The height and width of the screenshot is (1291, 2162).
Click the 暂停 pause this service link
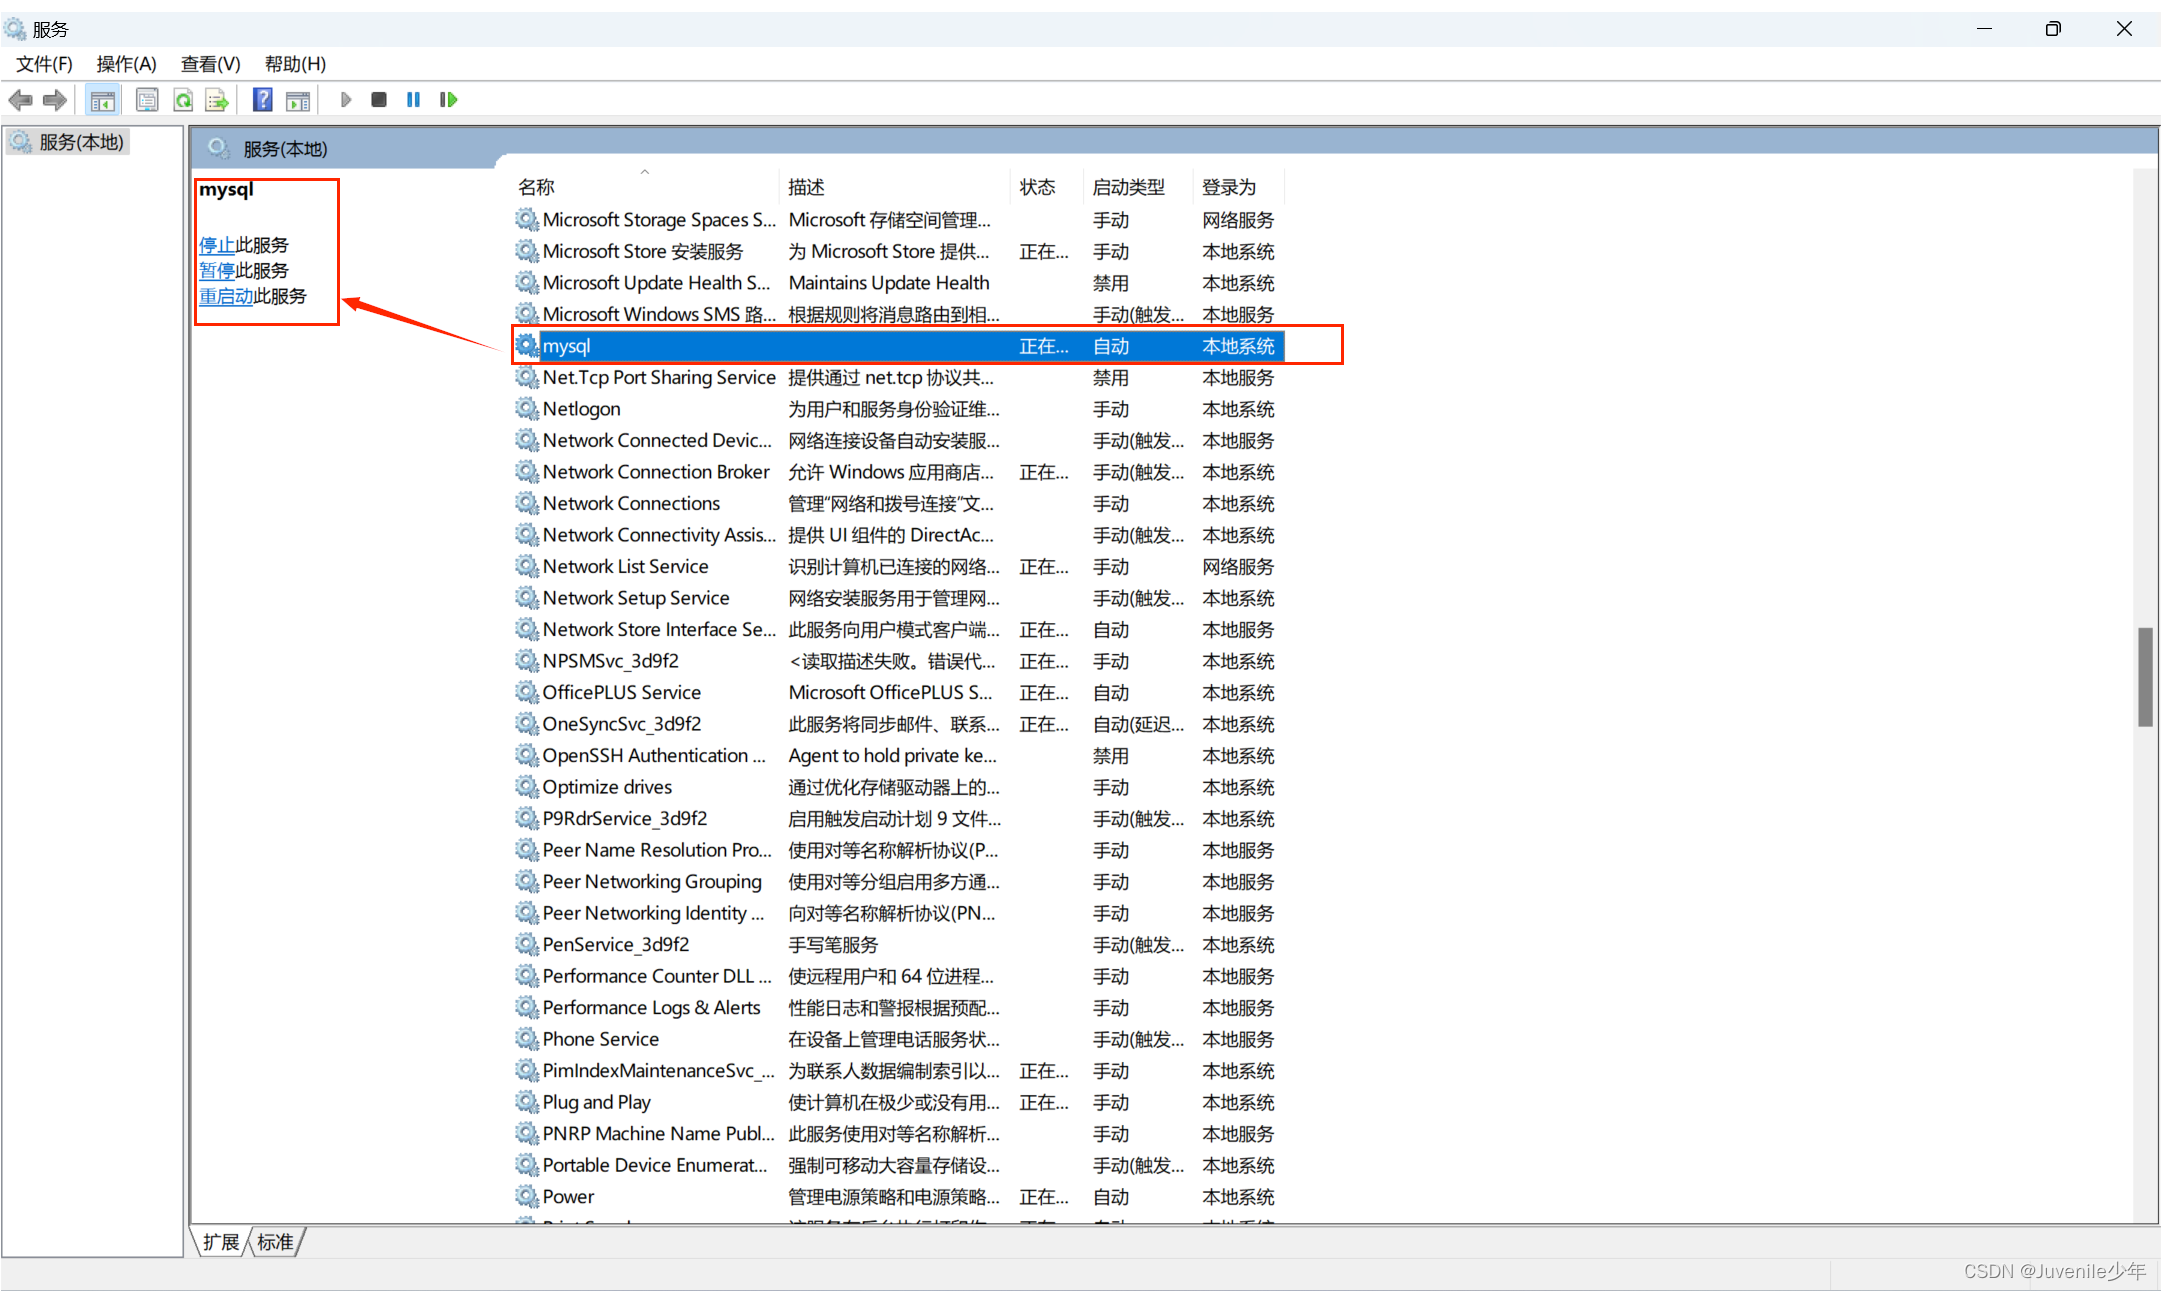tap(217, 270)
